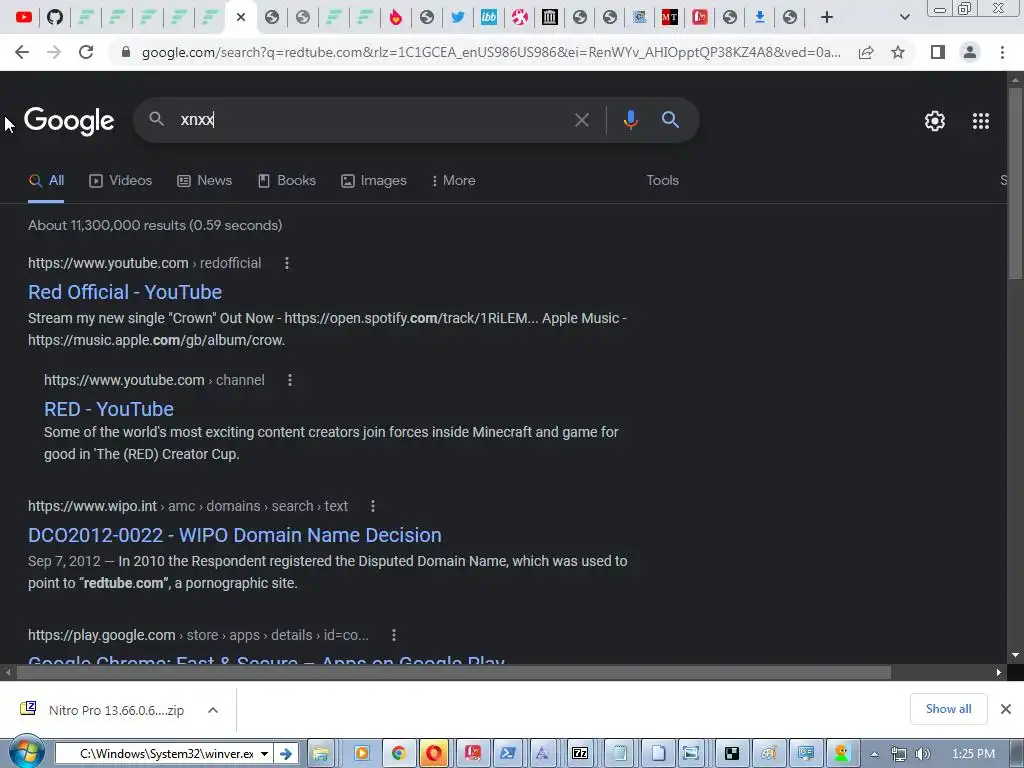Open options for youtube channel result

click(290, 380)
